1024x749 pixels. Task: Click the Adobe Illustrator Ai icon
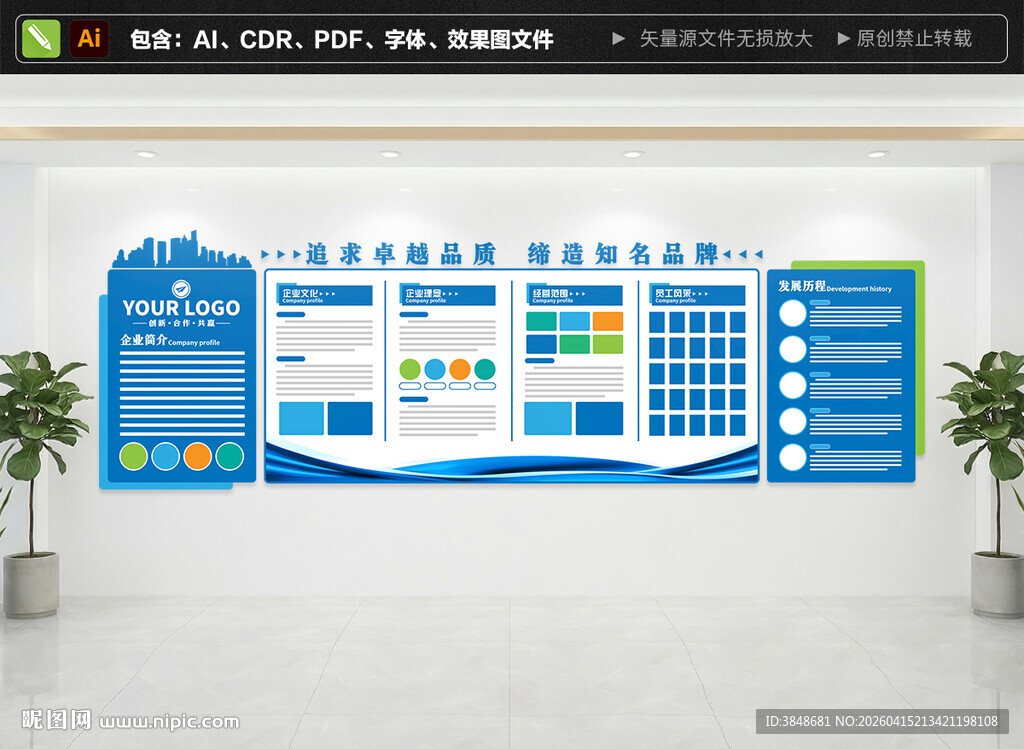coord(89,39)
